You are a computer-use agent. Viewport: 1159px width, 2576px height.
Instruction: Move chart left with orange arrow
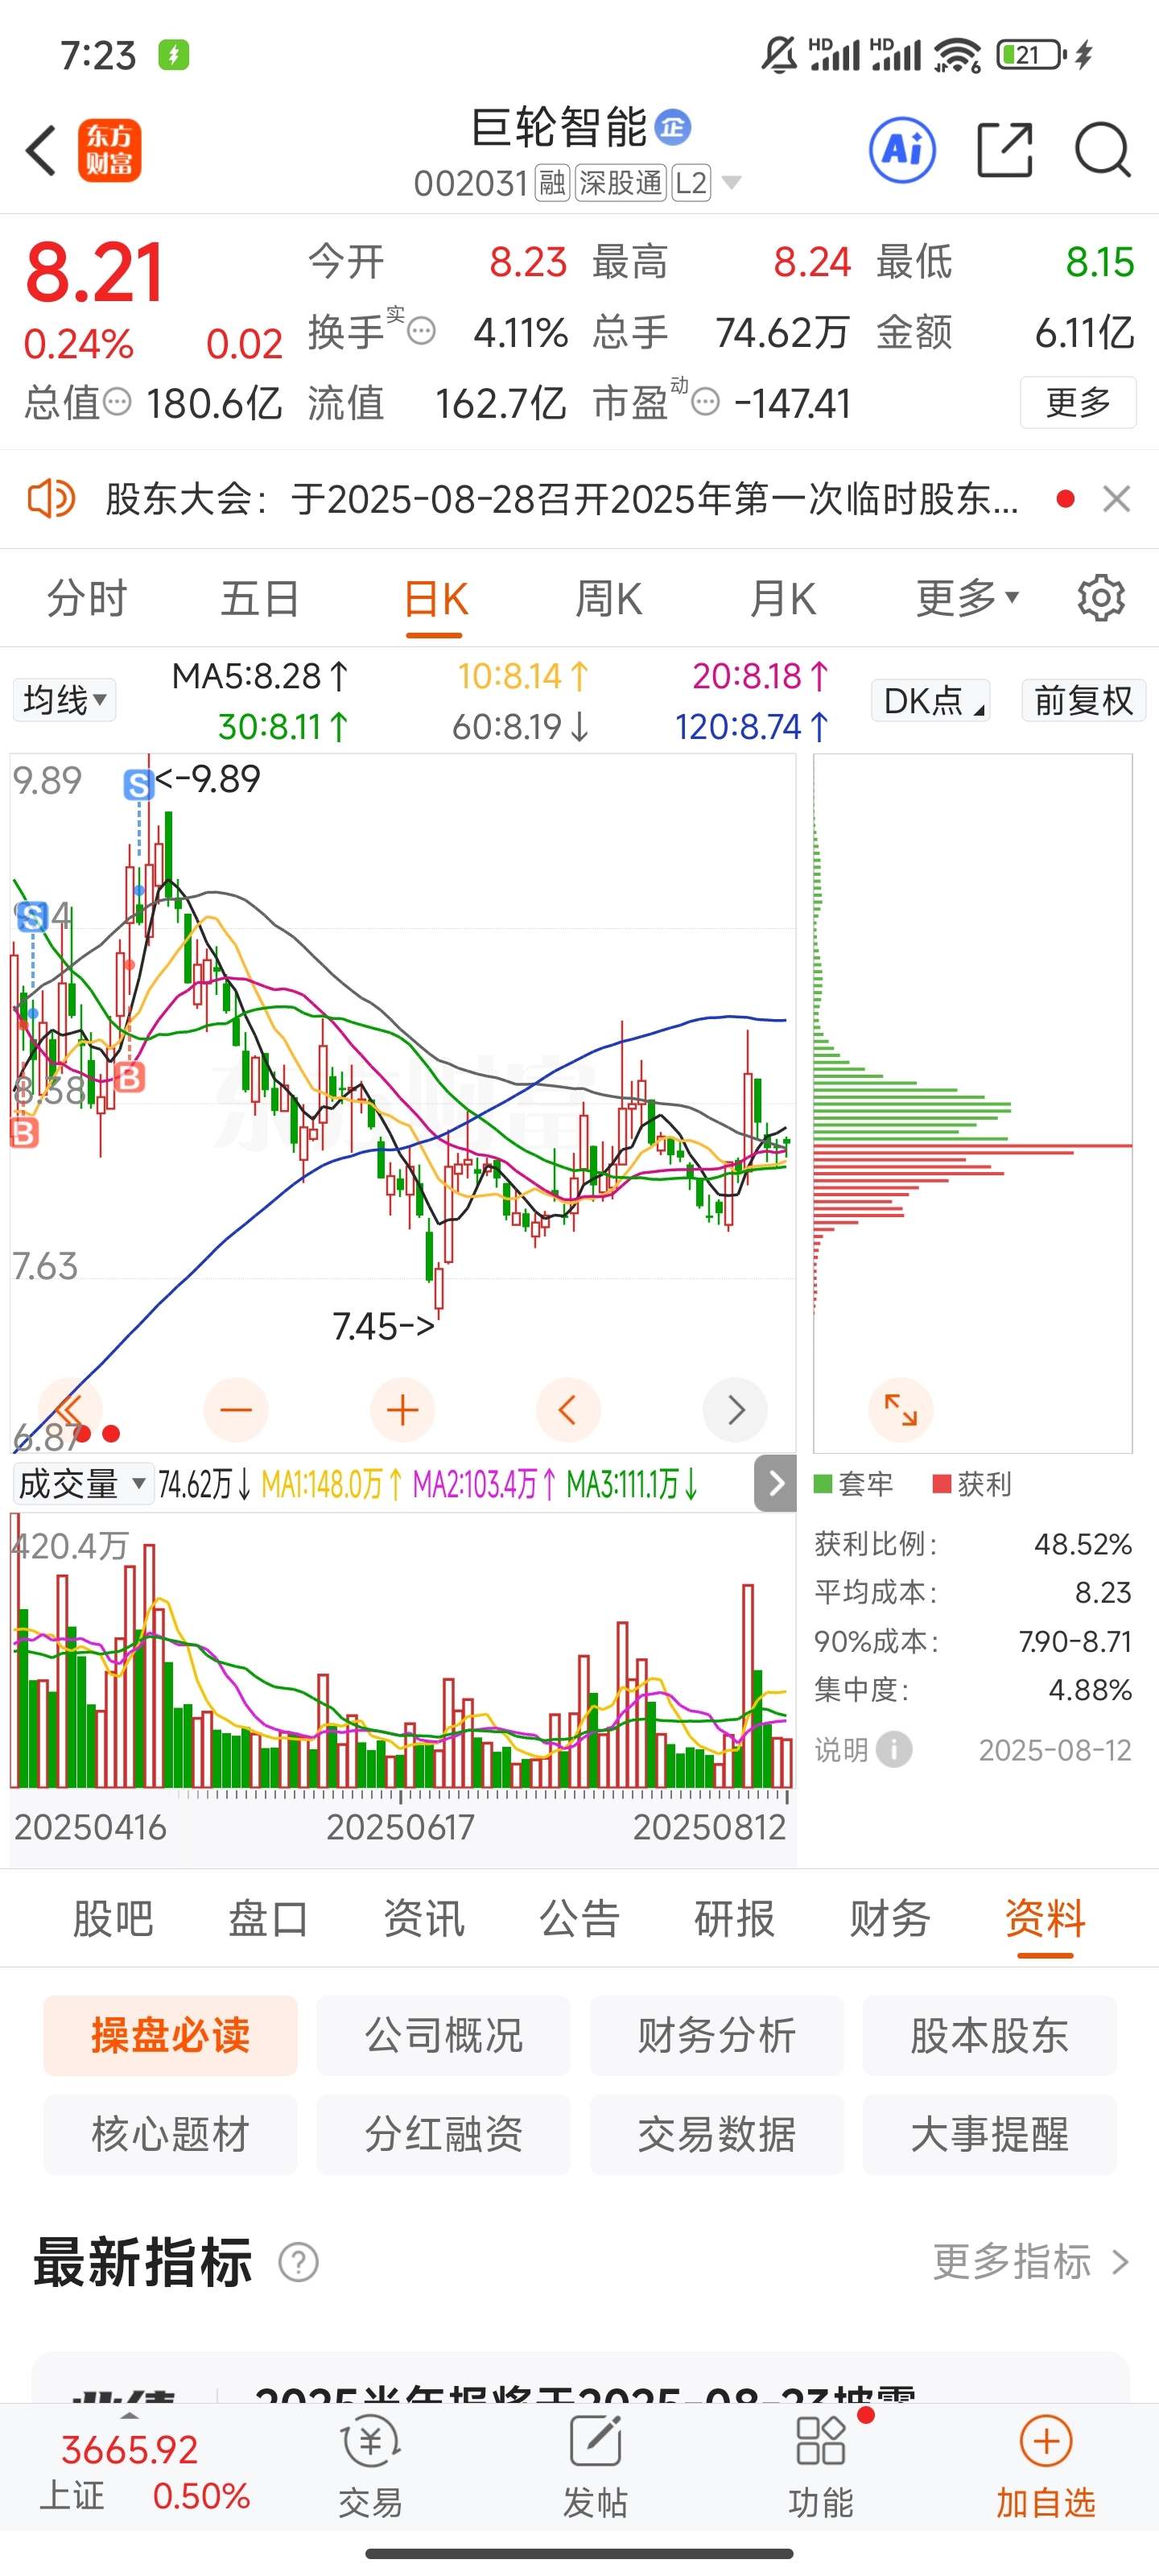click(x=568, y=1410)
